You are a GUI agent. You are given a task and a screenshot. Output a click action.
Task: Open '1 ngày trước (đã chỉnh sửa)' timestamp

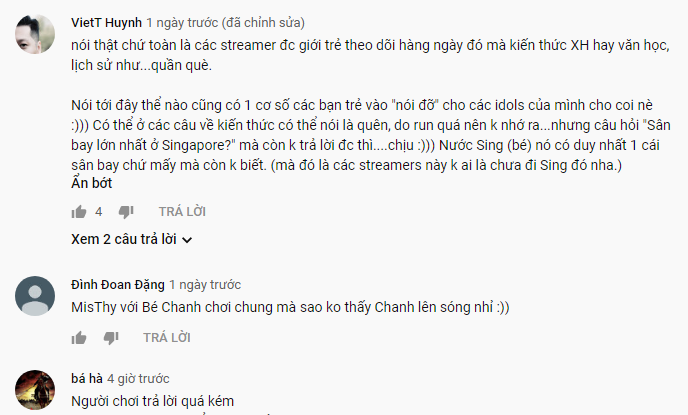coord(226,22)
